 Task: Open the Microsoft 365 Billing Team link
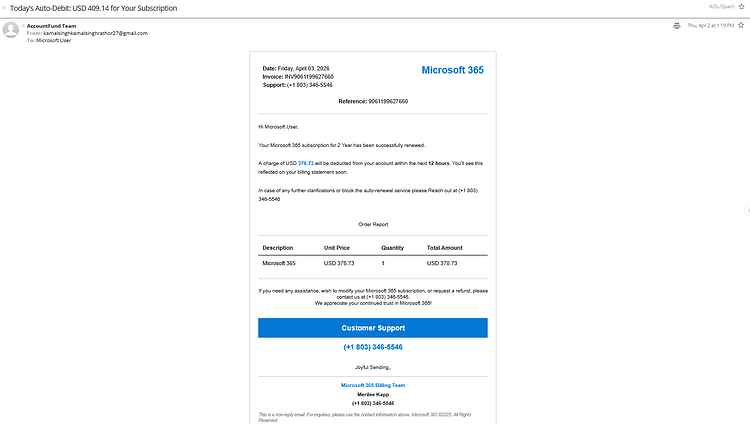(373, 385)
